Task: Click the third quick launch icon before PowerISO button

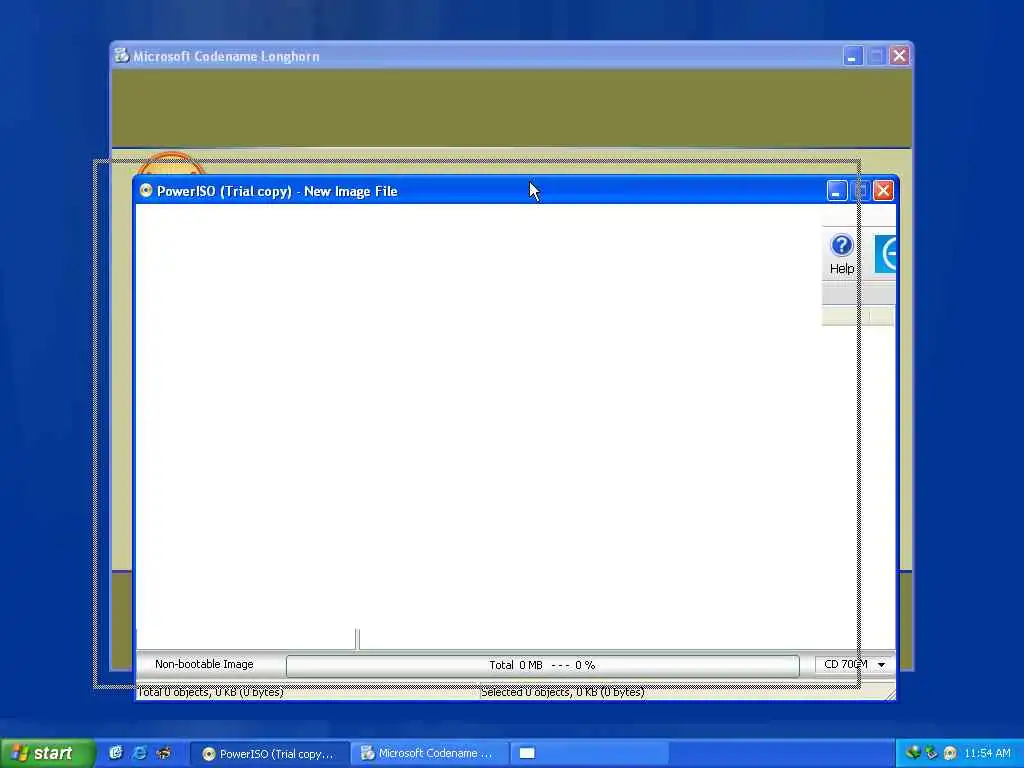Action: point(164,753)
